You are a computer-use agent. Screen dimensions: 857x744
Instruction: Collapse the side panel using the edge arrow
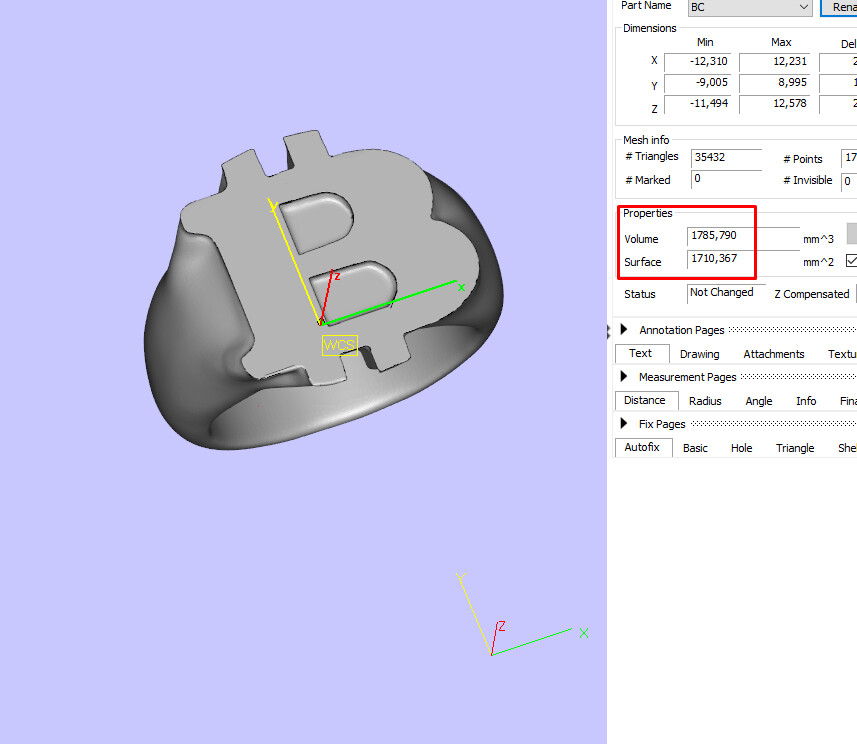608,330
